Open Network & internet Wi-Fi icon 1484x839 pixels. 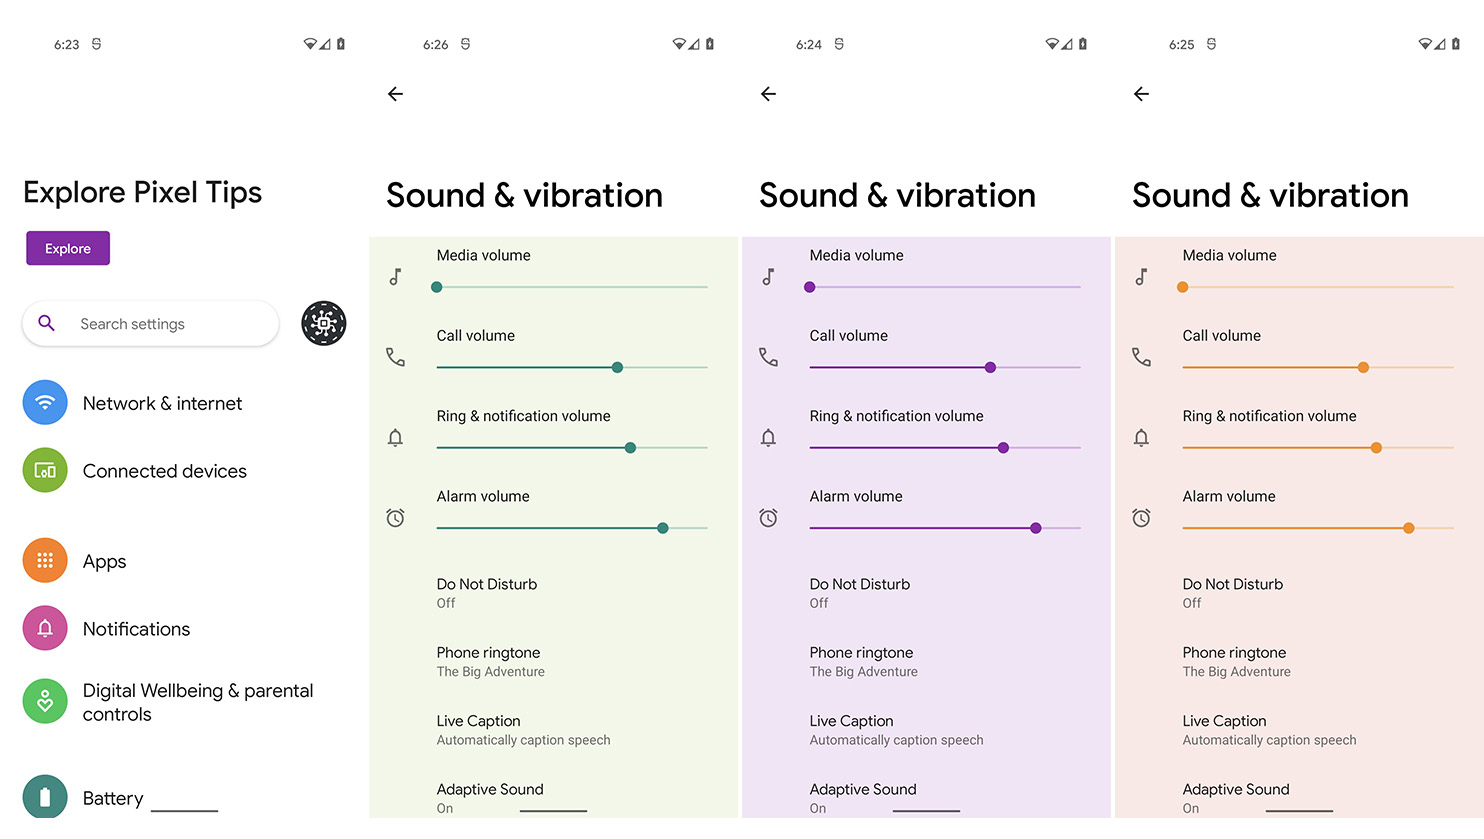[45, 403]
